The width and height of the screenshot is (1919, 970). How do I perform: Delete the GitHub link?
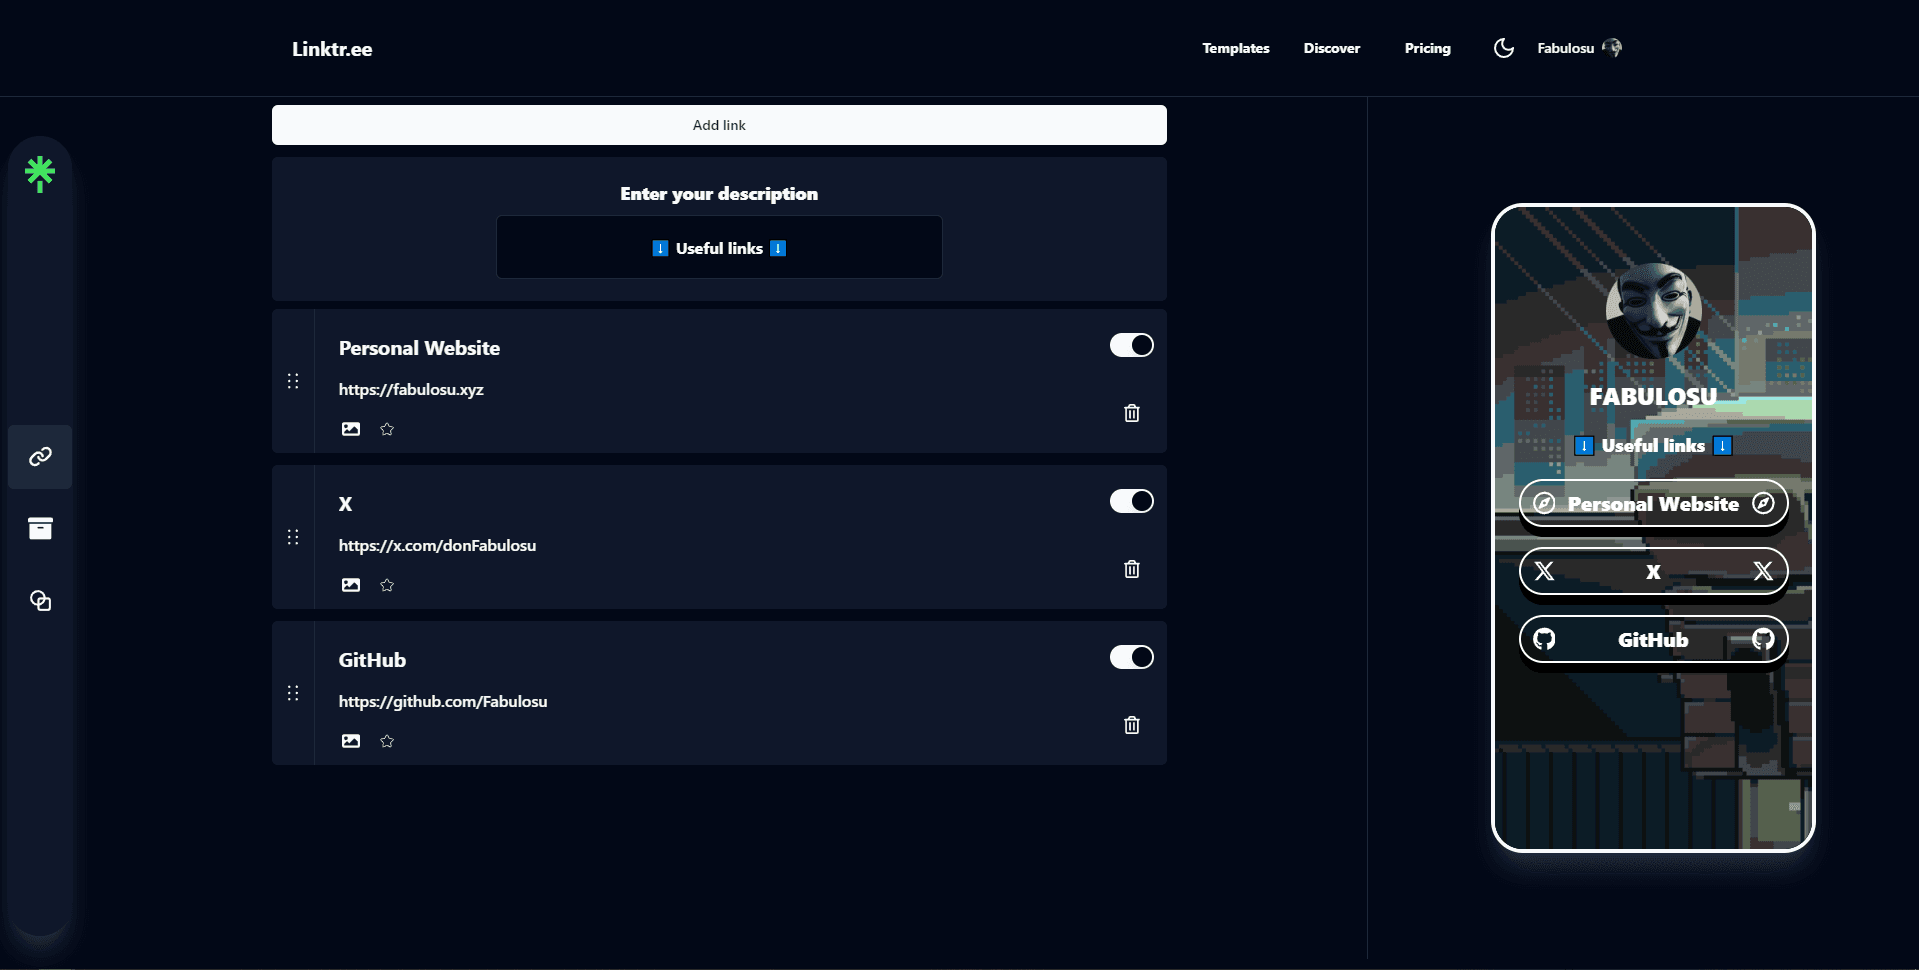pyautogui.click(x=1131, y=725)
